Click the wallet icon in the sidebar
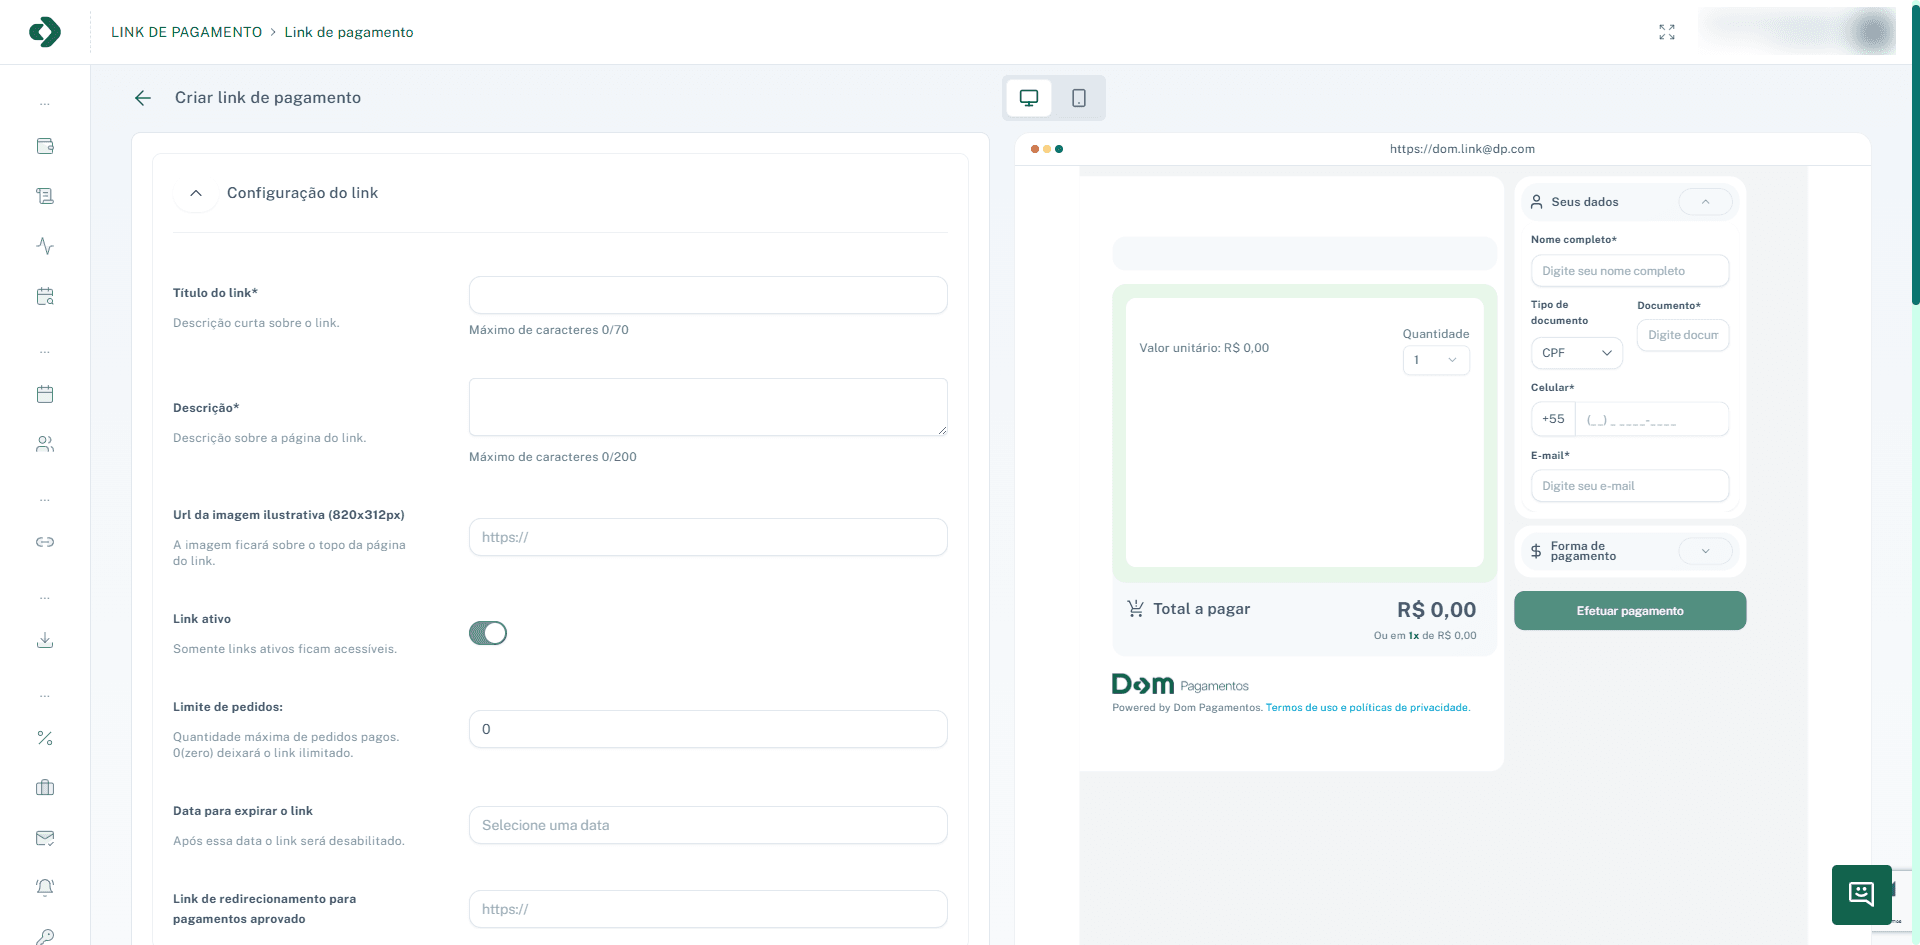1920x945 pixels. (x=45, y=146)
